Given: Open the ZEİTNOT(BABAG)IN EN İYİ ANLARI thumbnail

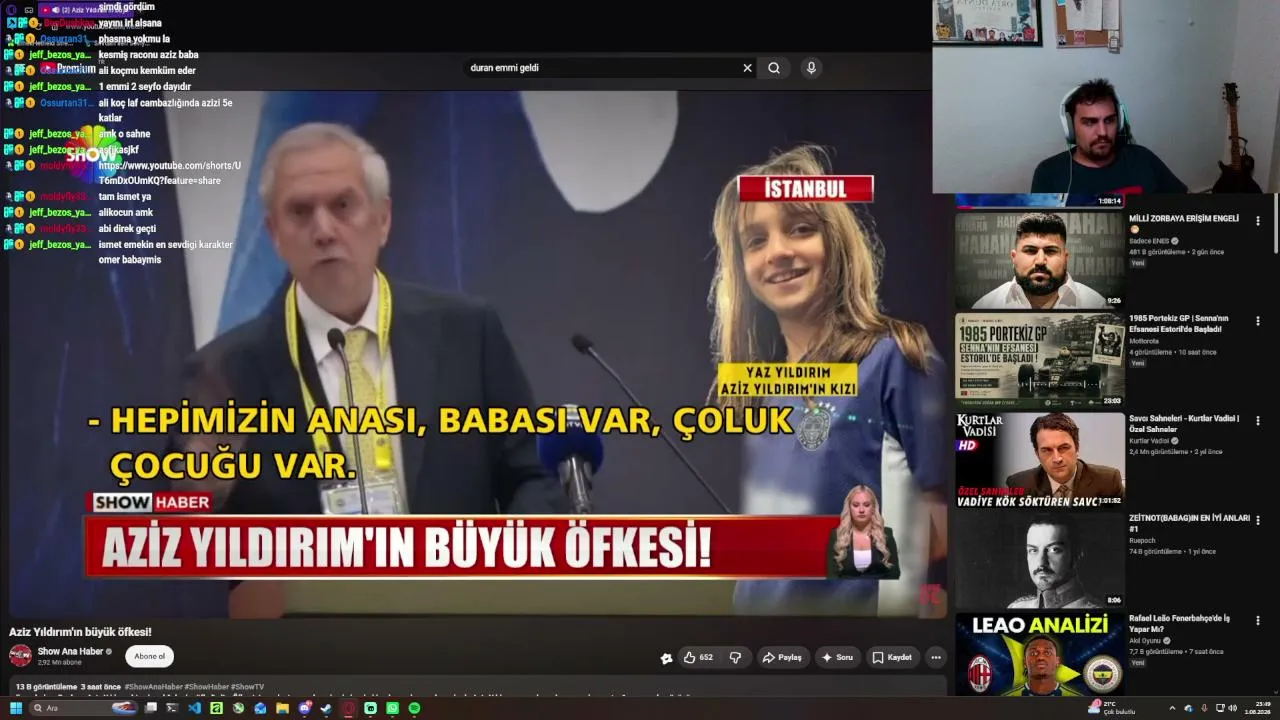Looking at the screenshot, I should click(x=1040, y=559).
